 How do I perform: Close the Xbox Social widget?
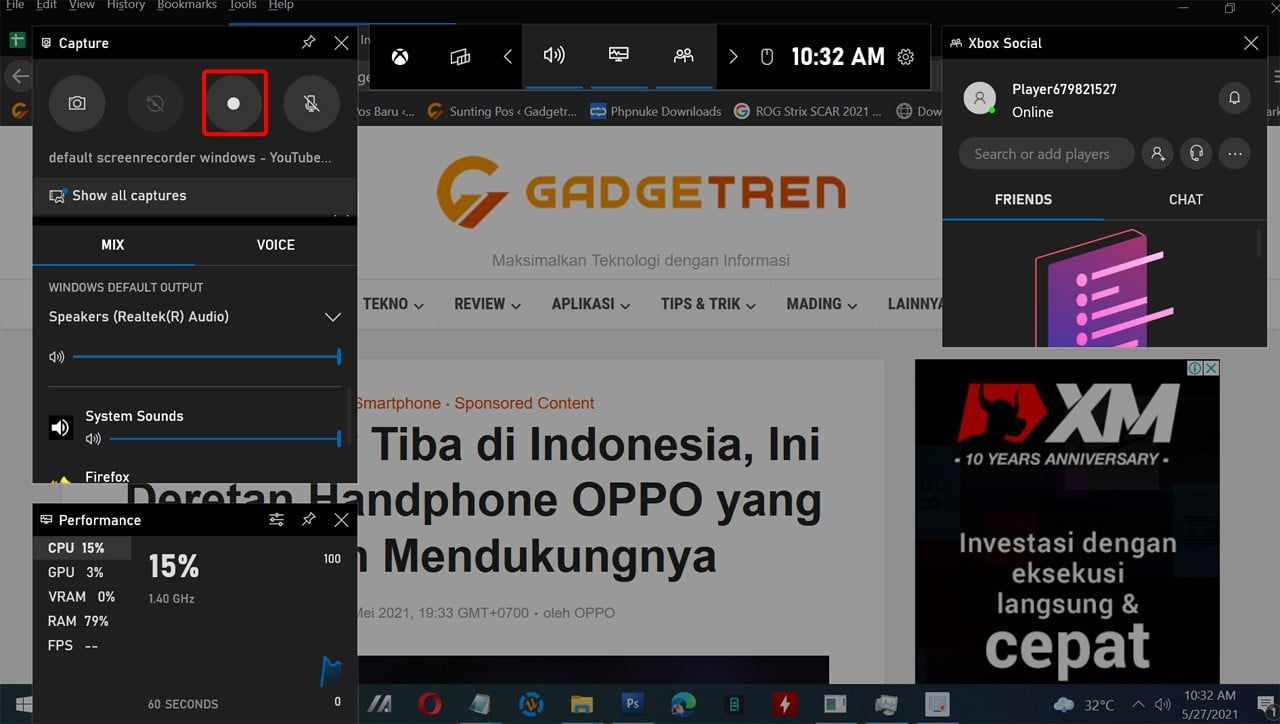click(1251, 43)
